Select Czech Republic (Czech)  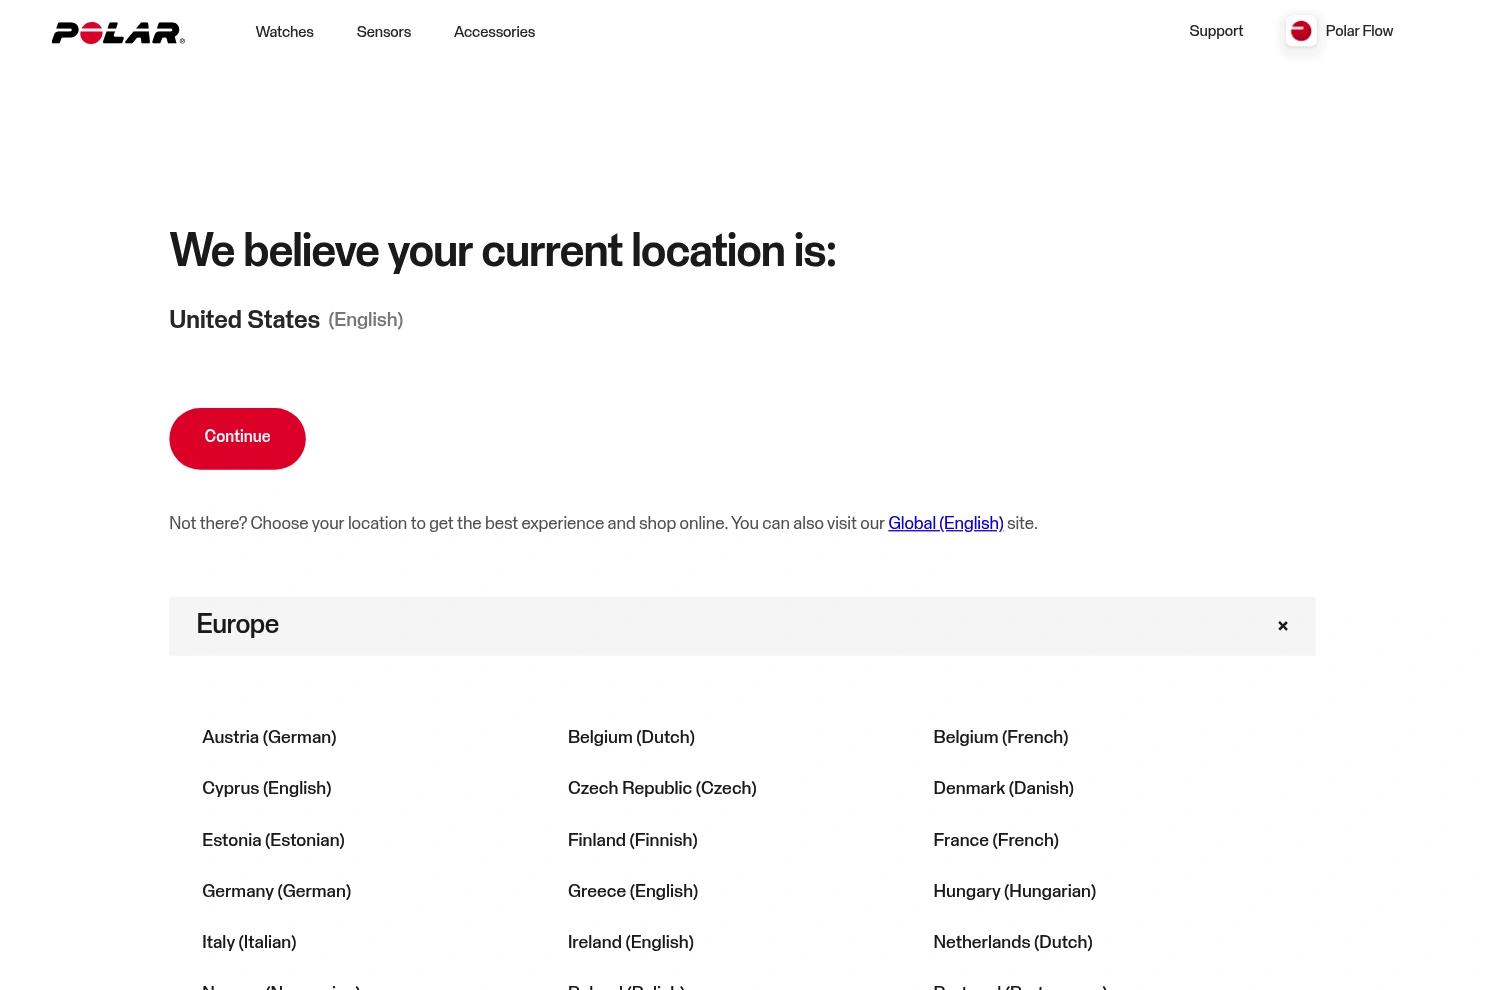pos(662,788)
